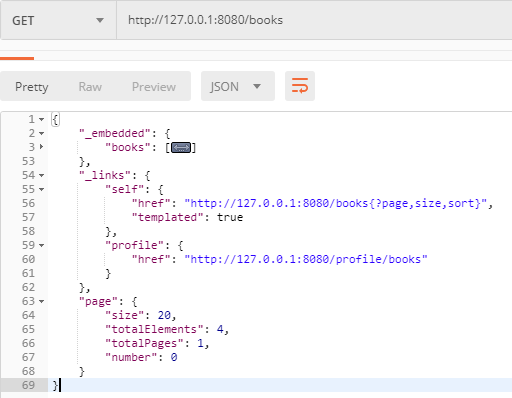Screen dimensions: 512x398
Task: Open the GET method dropdown
Action: (x=58, y=21)
